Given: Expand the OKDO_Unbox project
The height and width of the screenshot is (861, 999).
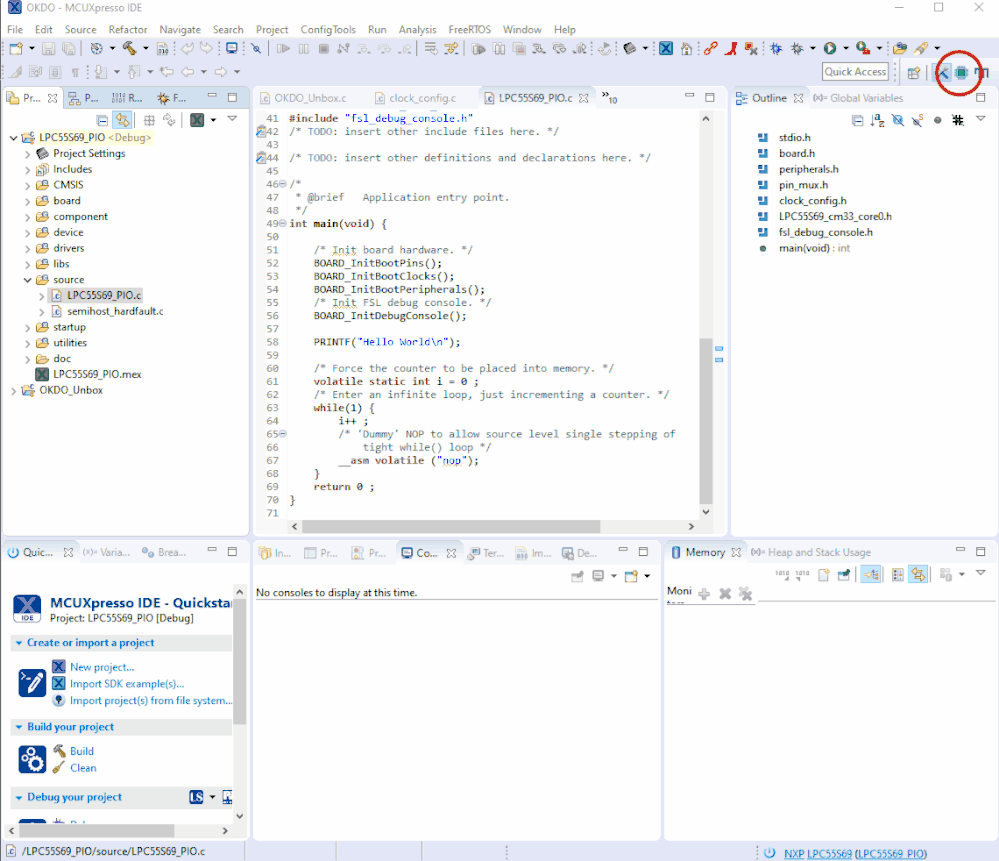Looking at the screenshot, I should pyautogui.click(x=13, y=391).
